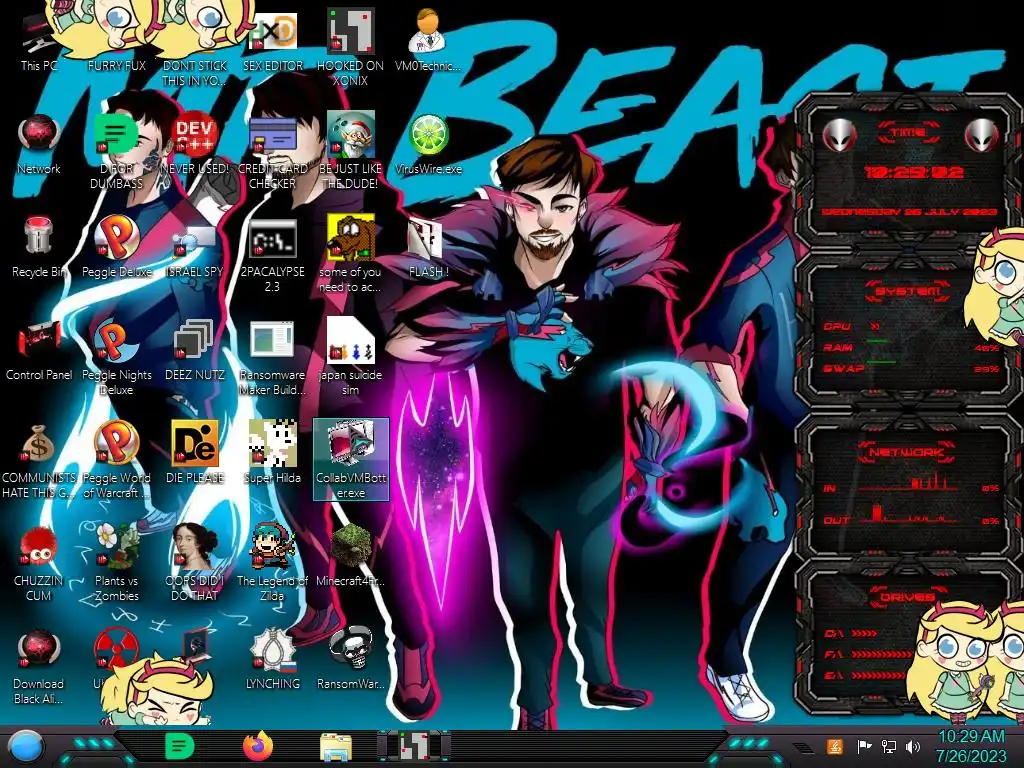
Task: Select the OOPS DID I DO THAT portrait icon
Action: point(195,563)
